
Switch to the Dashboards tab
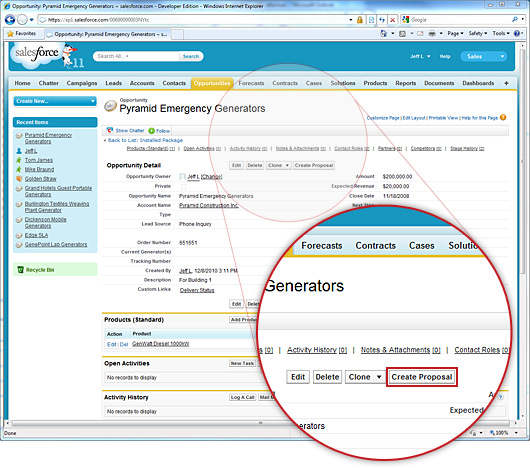tap(478, 83)
